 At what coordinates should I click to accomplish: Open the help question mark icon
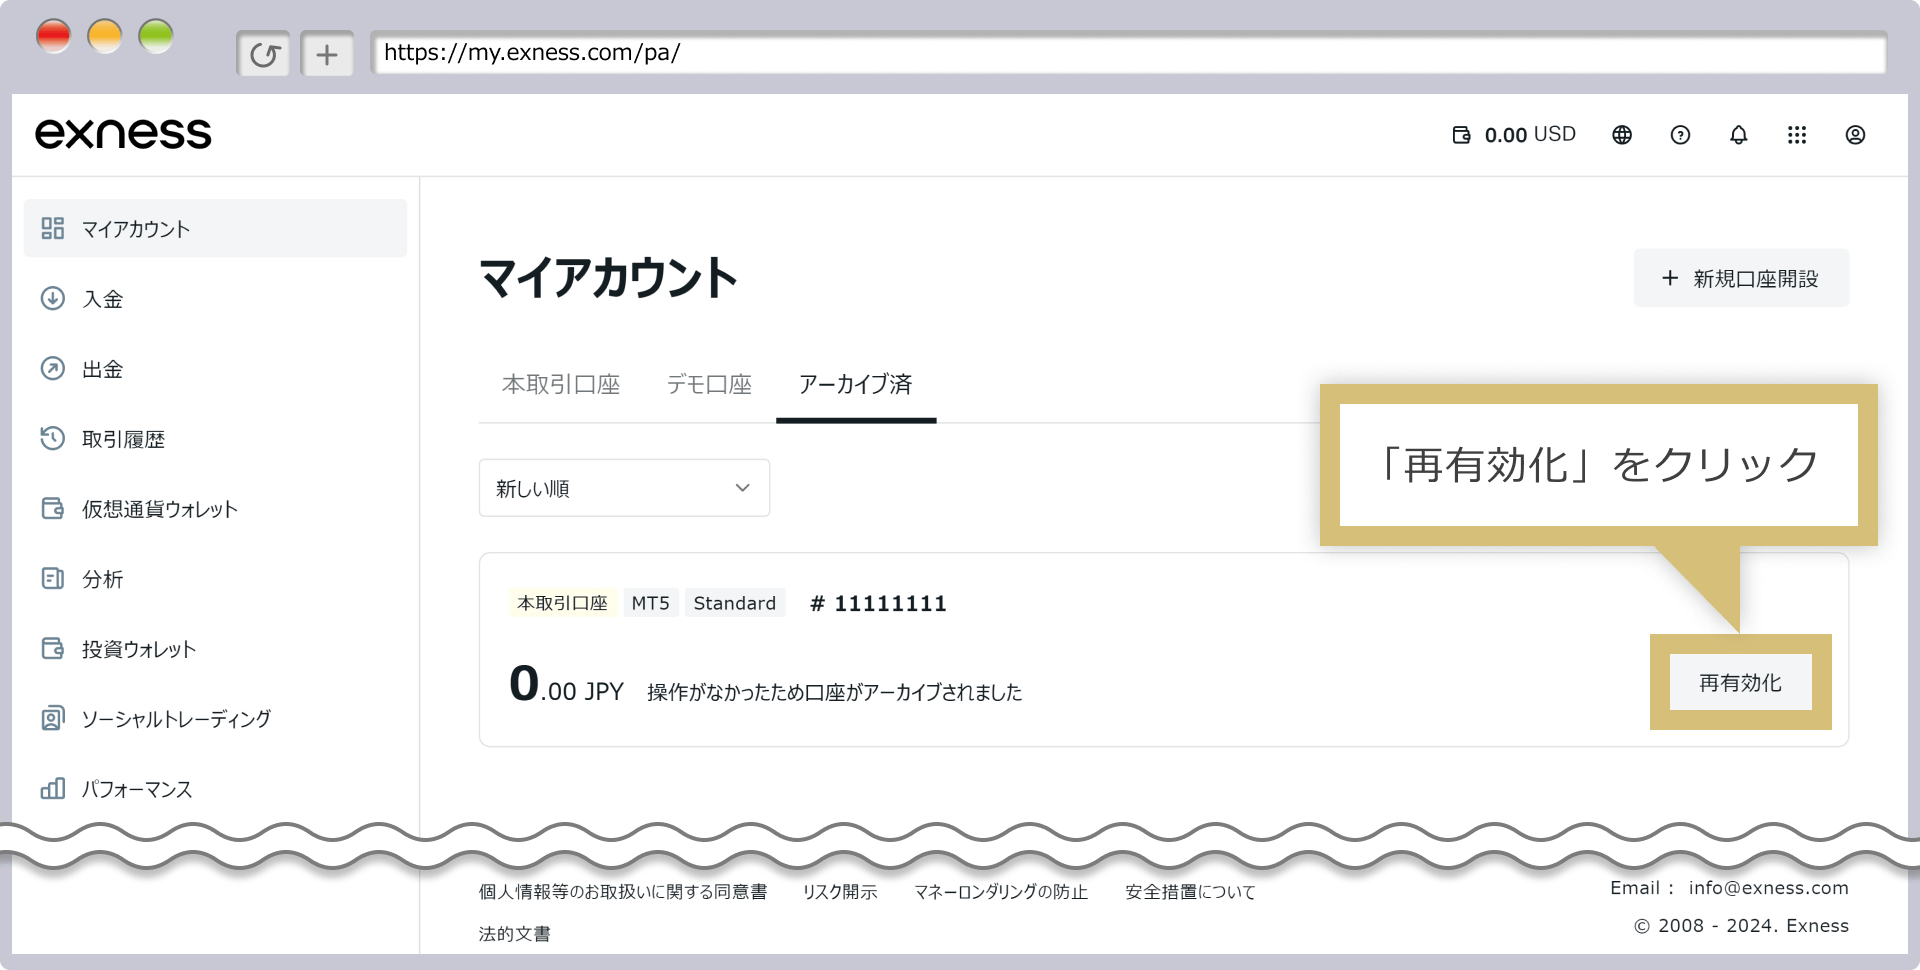tap(1680, 135)
